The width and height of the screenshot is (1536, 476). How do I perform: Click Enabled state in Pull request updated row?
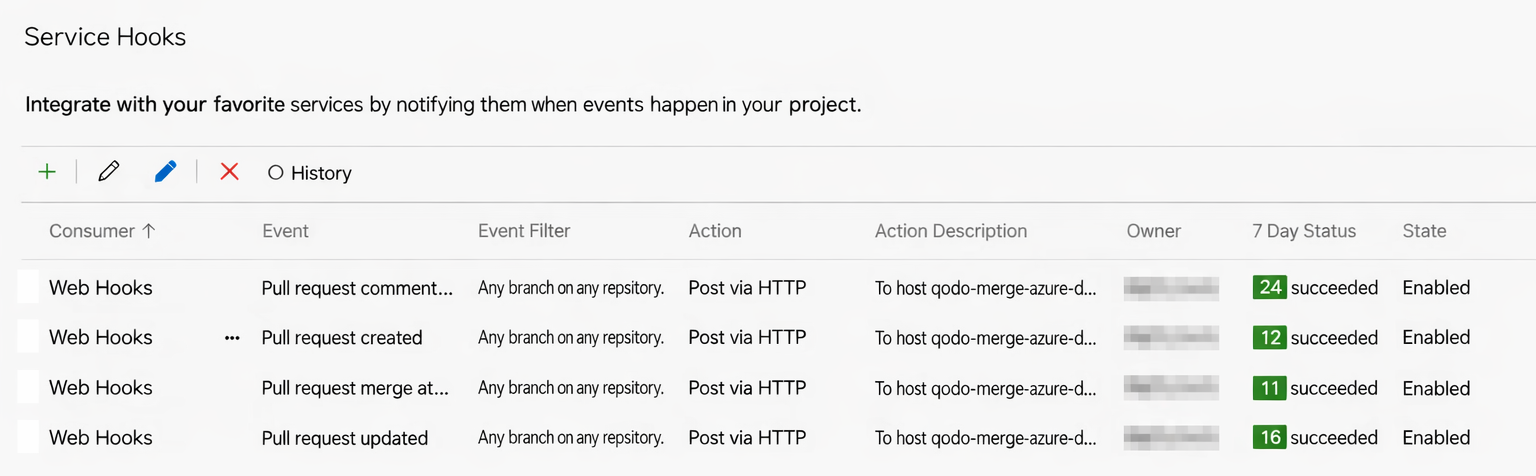[1436, 438]
